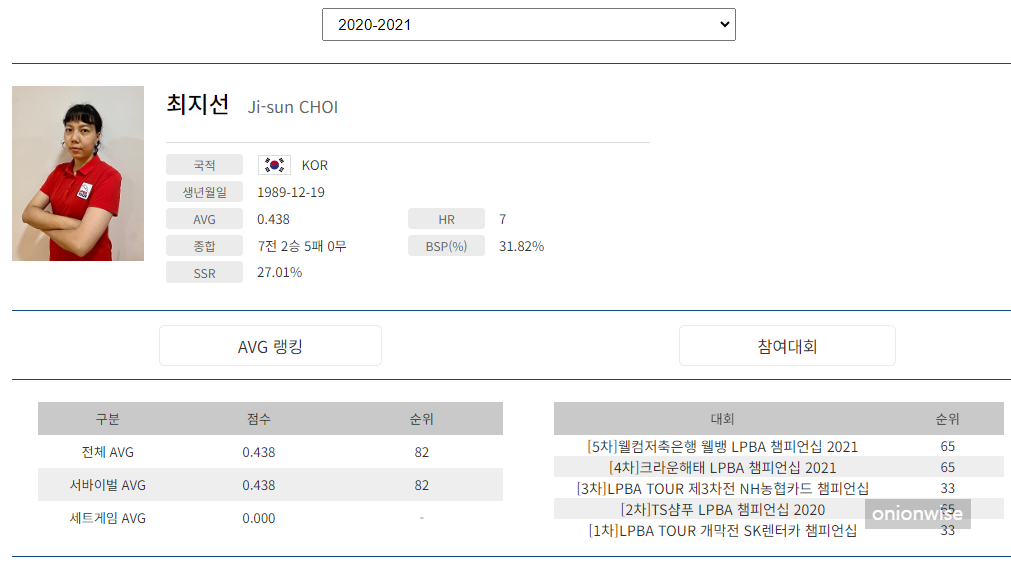Click the English name Ji-sun CHOI
The image size is (1011, 569).
293,107
